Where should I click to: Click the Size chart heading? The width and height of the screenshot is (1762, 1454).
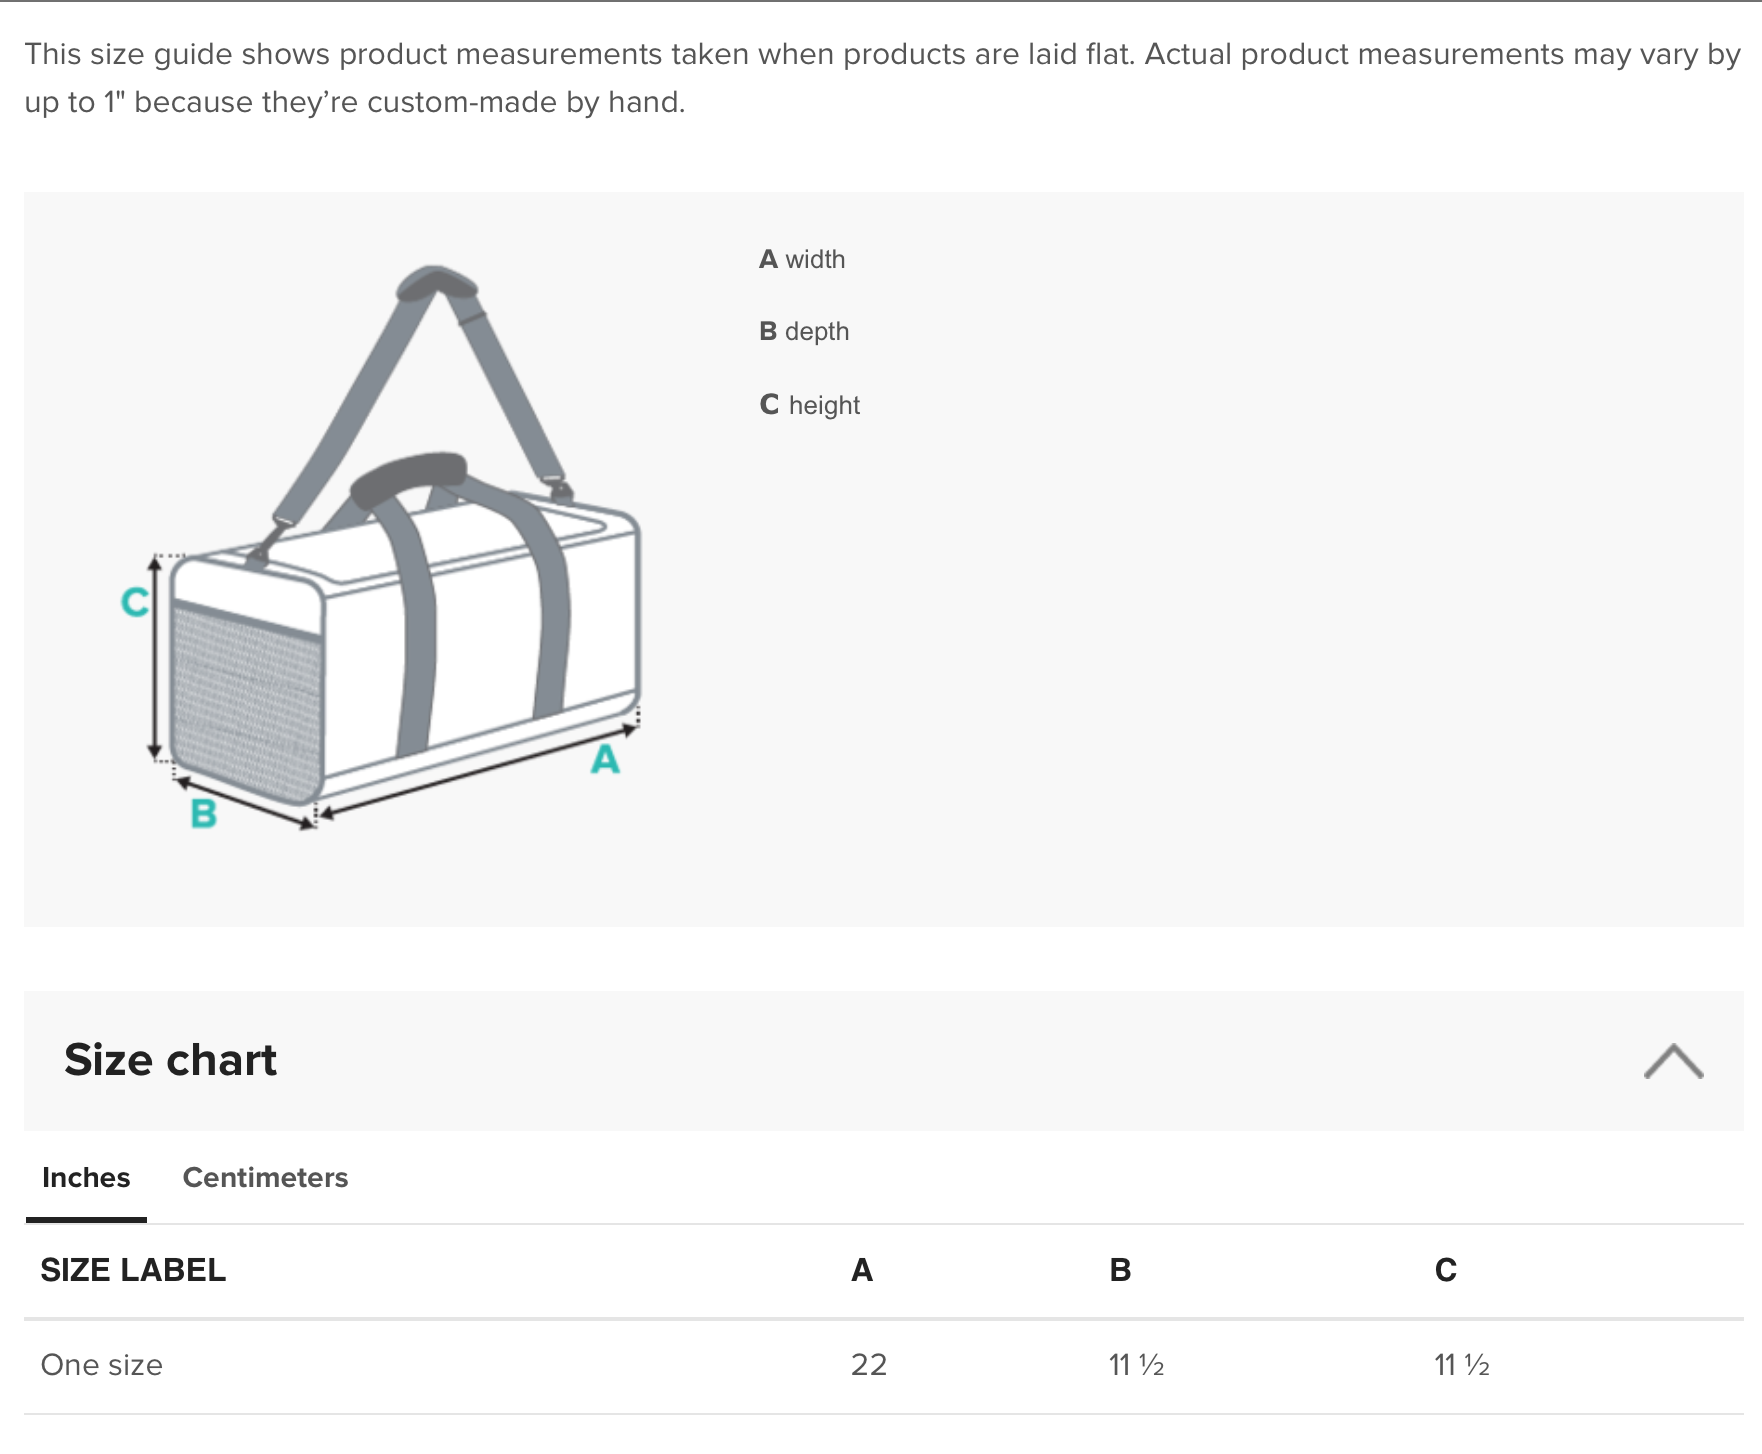point(170,1060)
